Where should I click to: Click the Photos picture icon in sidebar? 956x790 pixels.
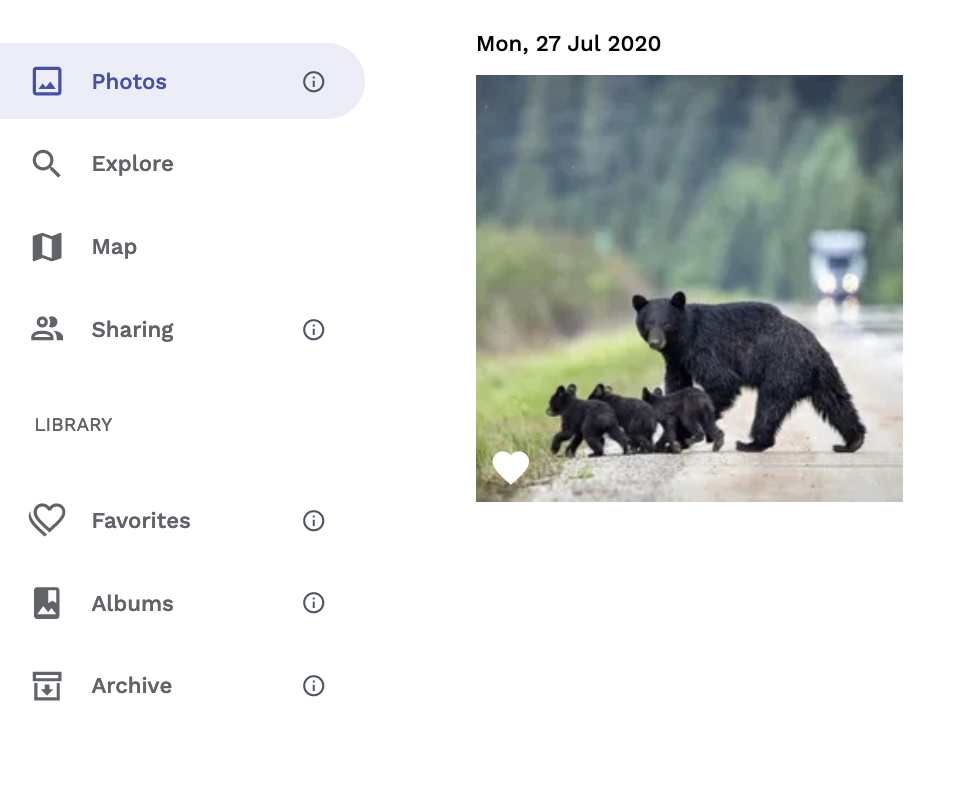coord(47,82)
